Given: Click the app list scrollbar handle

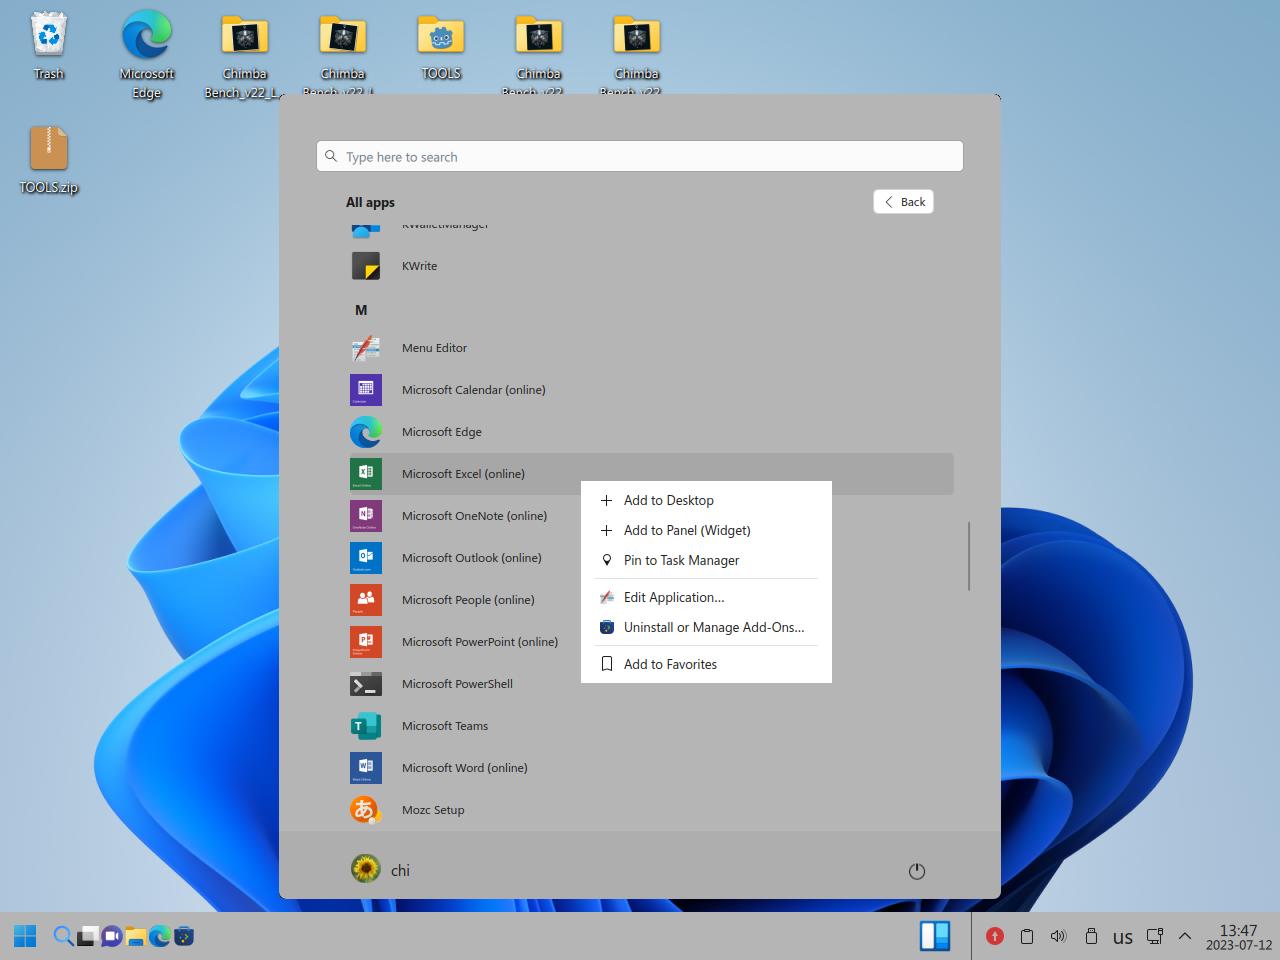Looking at the screenshot, I should (x=969, y=556).
